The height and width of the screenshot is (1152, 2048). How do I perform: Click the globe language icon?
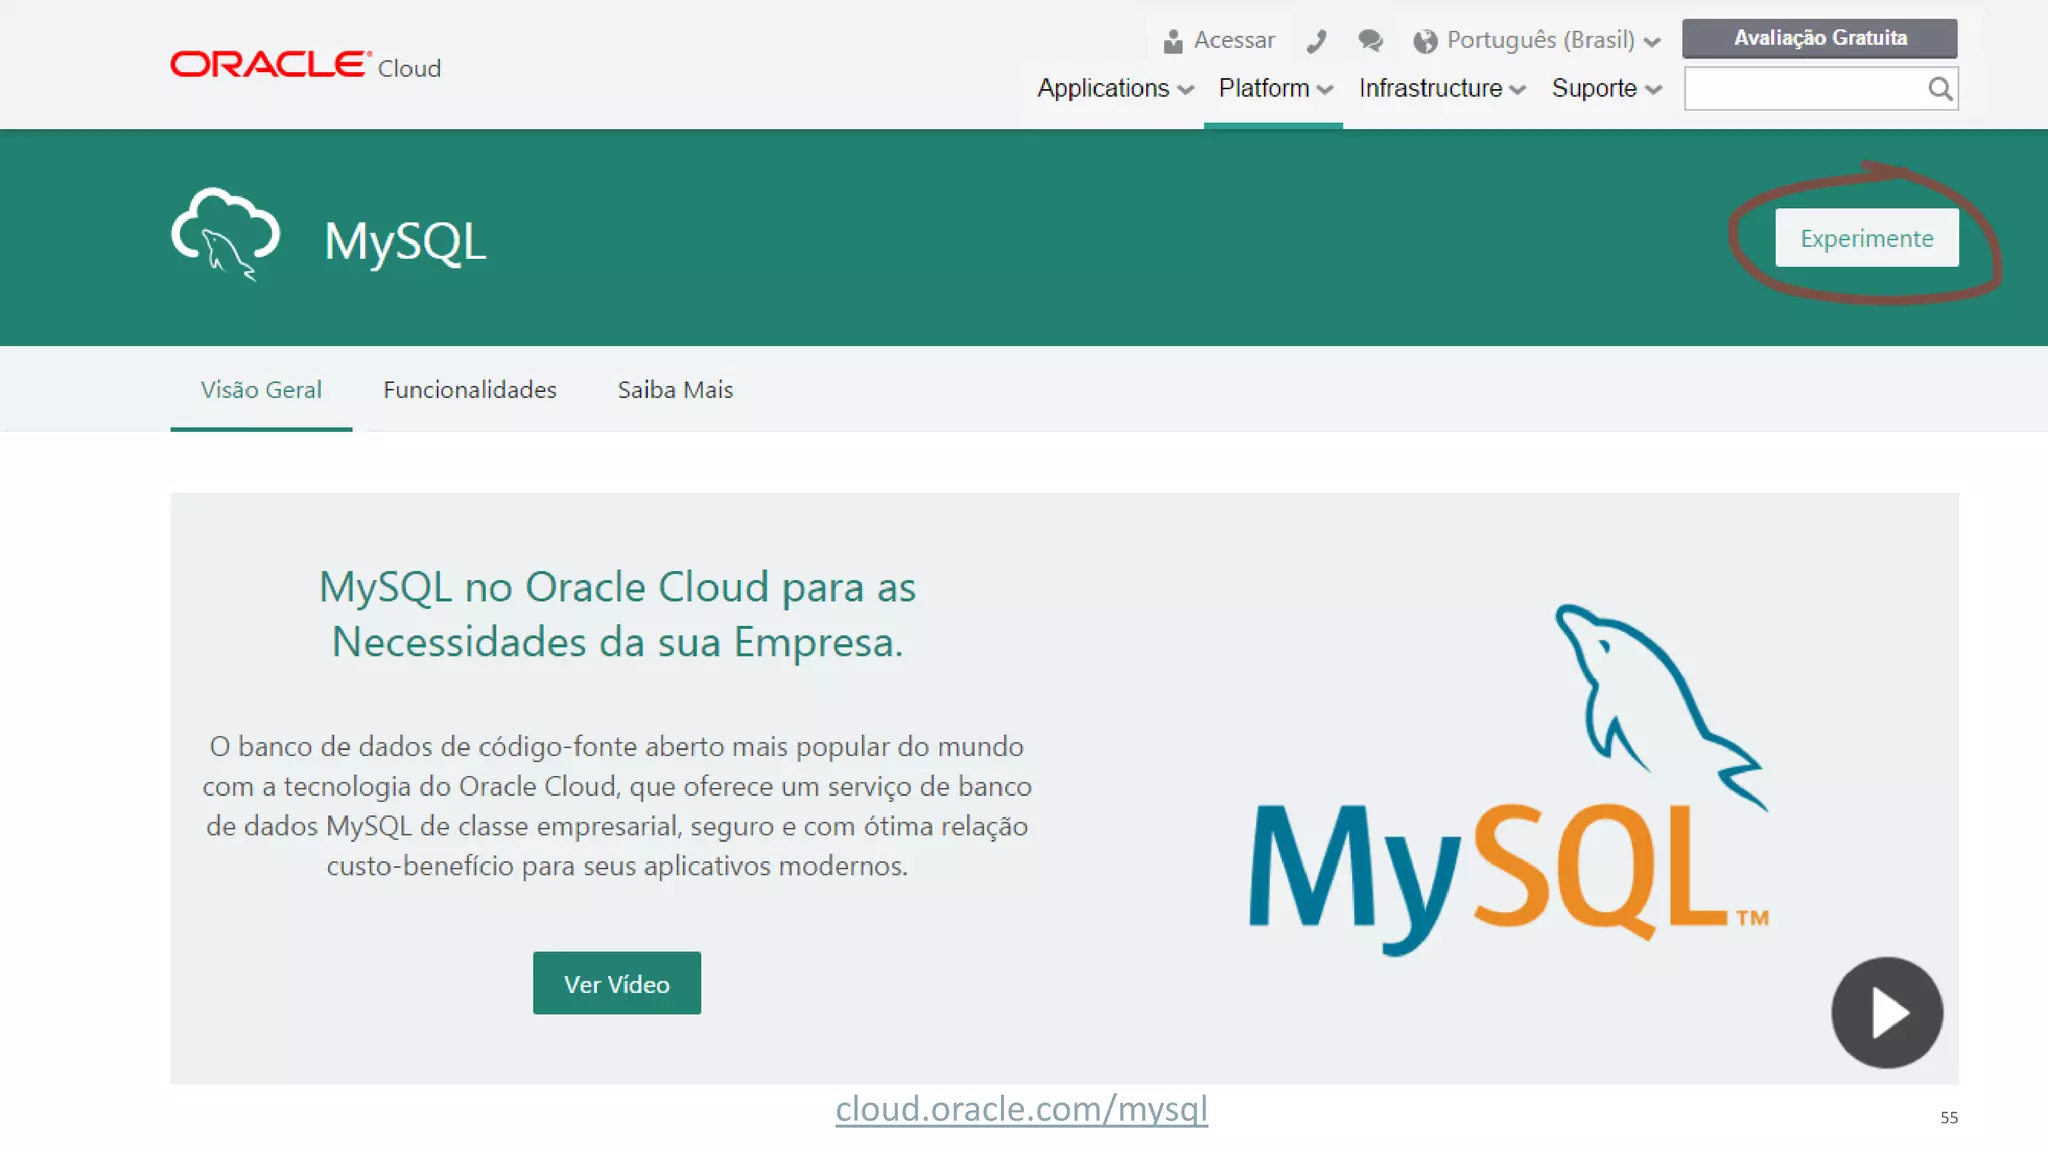tap(1425, 41)
